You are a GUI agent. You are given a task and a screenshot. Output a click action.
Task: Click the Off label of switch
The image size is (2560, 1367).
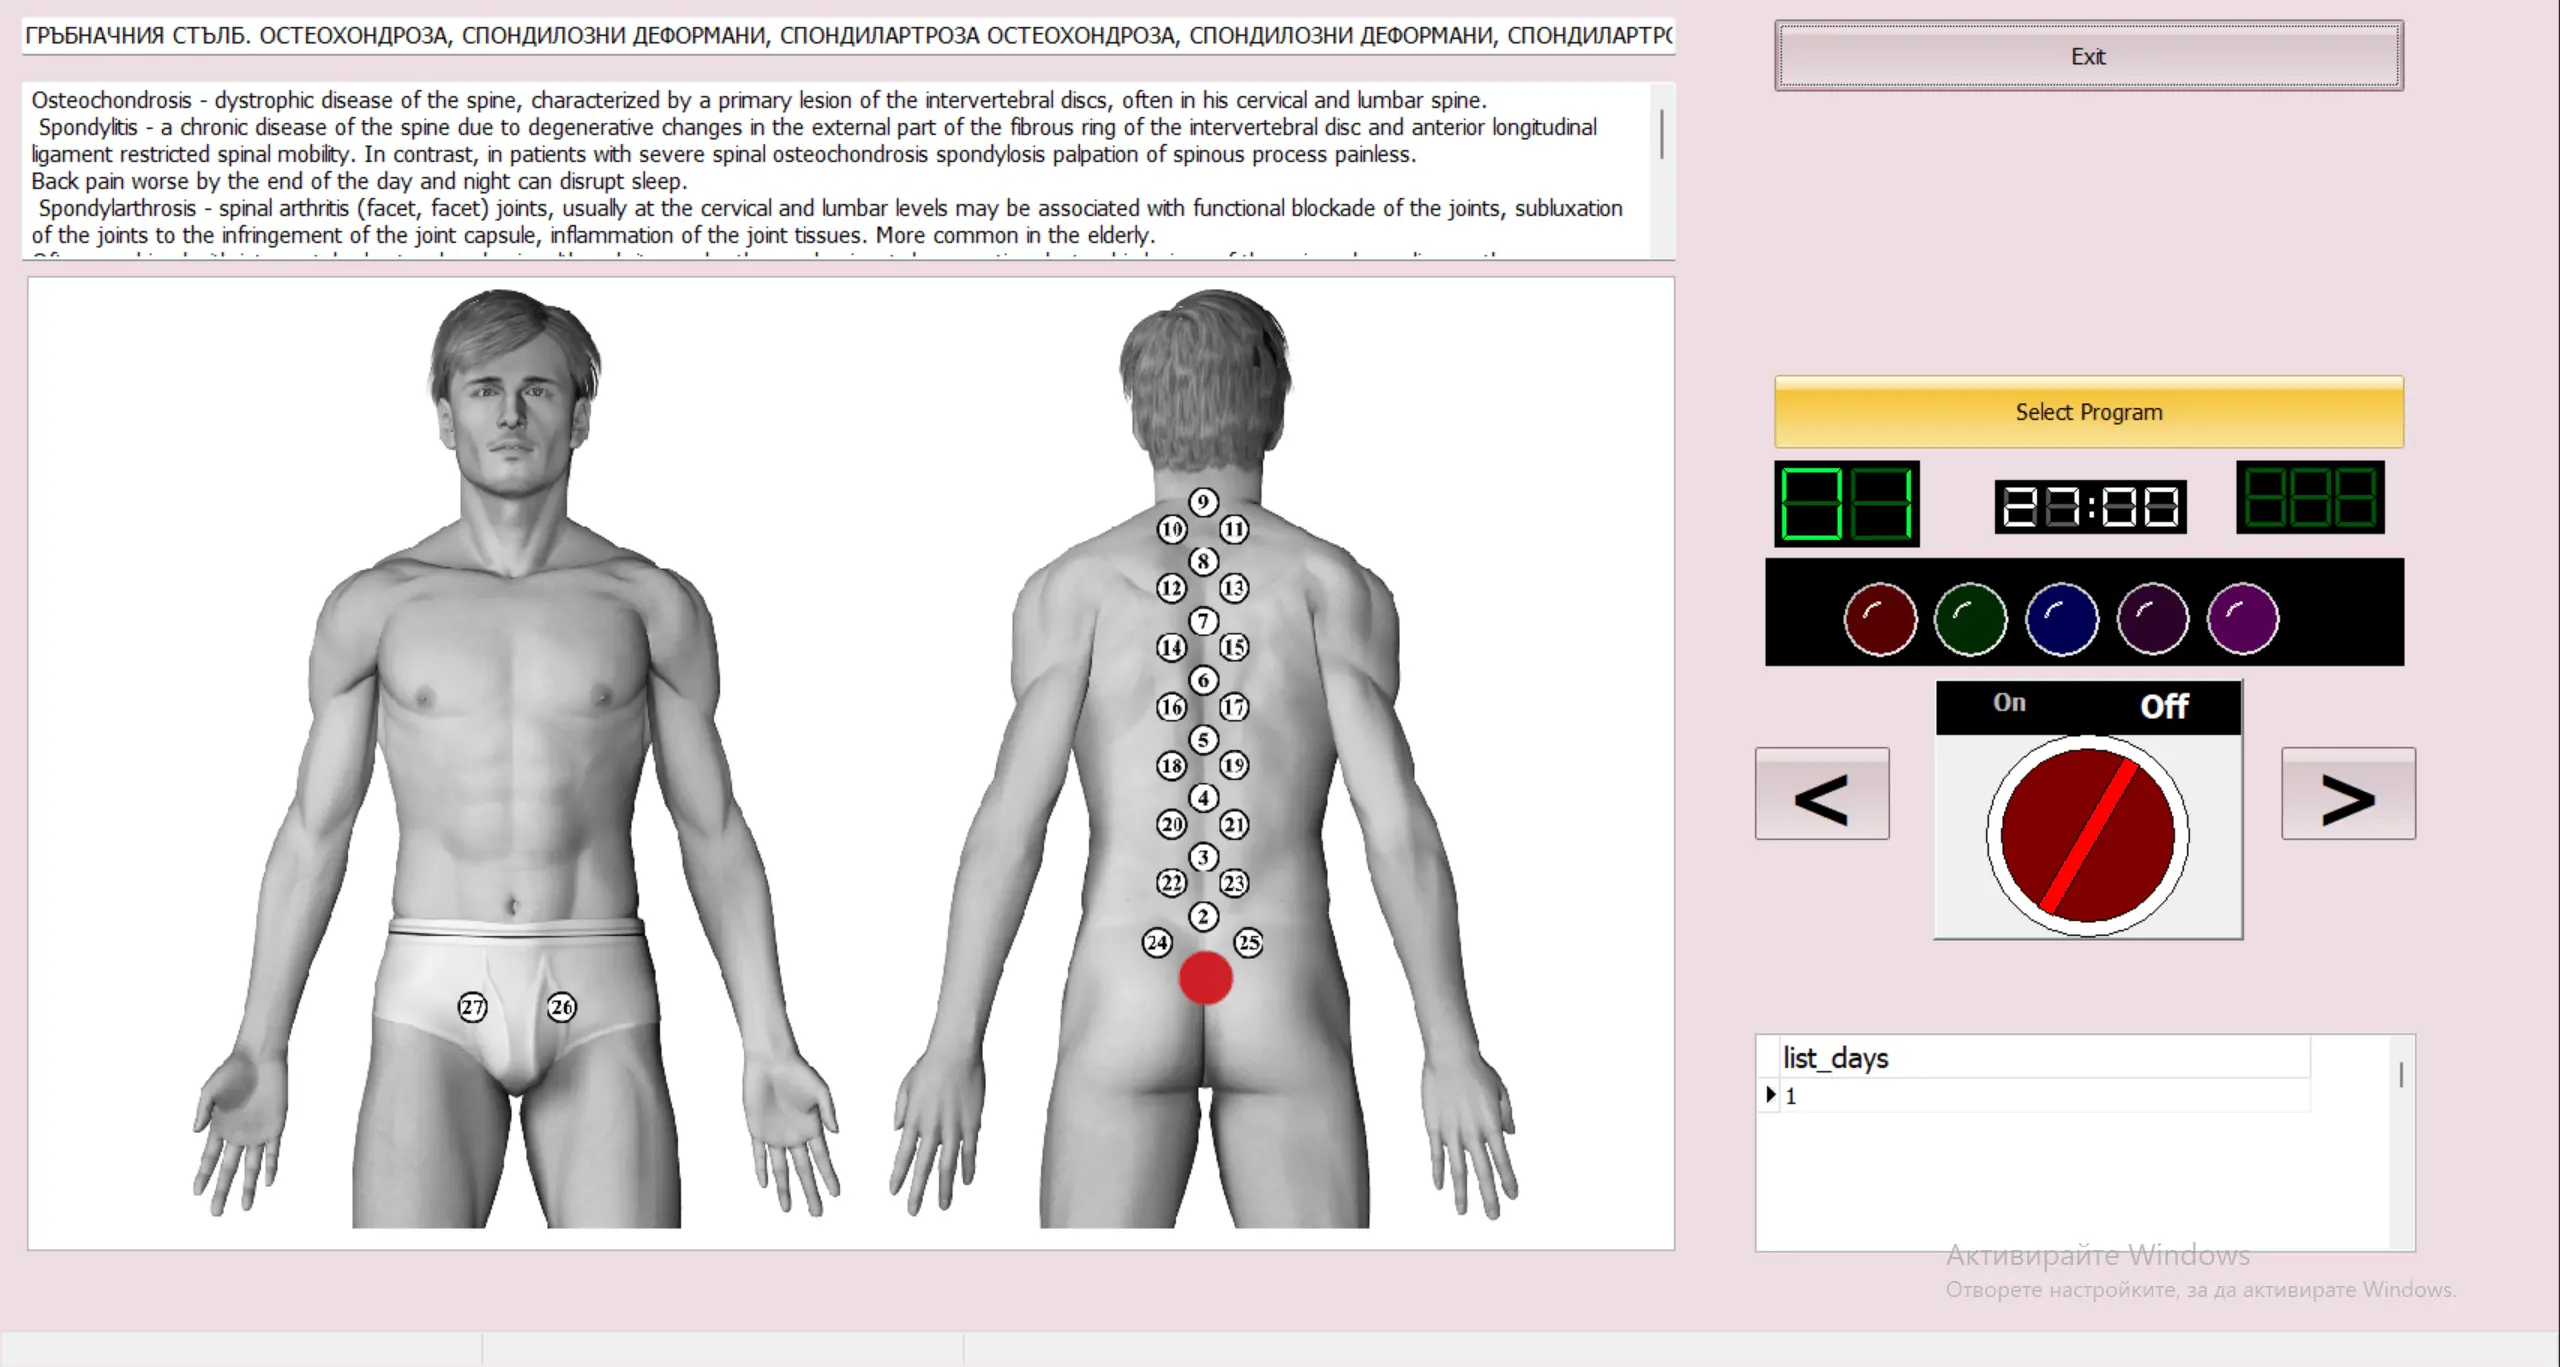click(x=2164, y=706)
